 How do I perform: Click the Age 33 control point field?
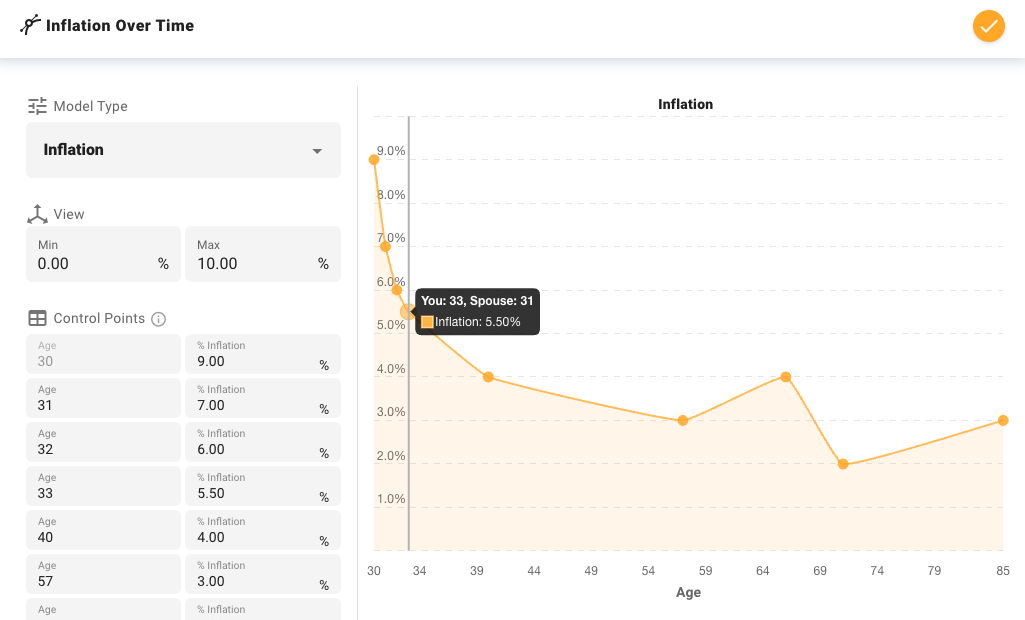[x=103, y=486]
